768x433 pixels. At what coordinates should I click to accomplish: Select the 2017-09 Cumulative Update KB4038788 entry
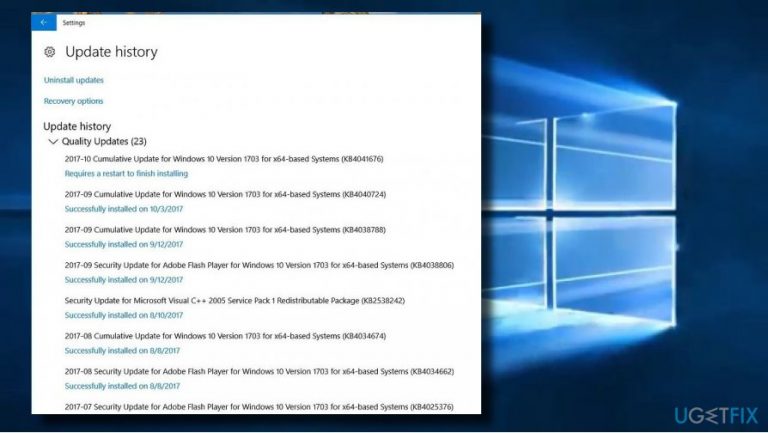coord(225,230)
